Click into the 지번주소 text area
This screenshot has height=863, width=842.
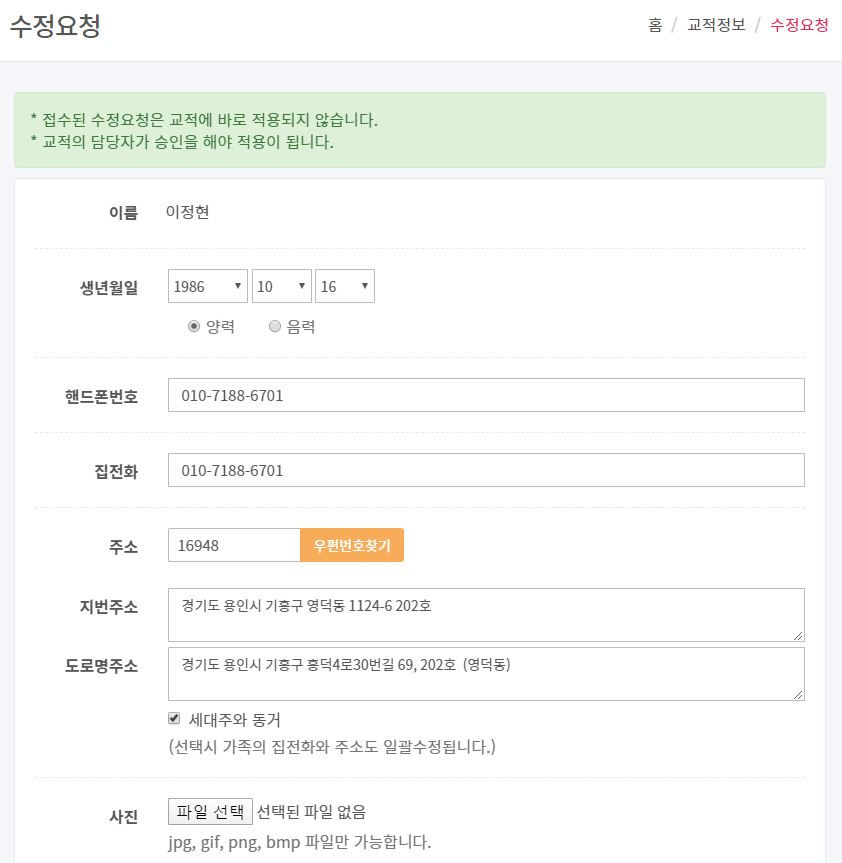[x=486, y=615]
